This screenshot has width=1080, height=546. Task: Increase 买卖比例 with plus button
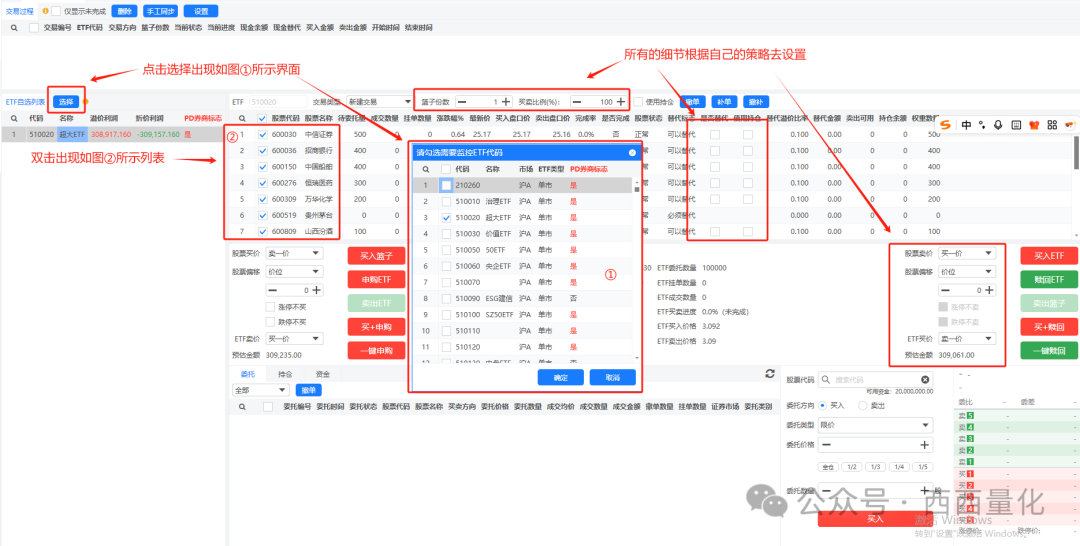pos(621,102)
